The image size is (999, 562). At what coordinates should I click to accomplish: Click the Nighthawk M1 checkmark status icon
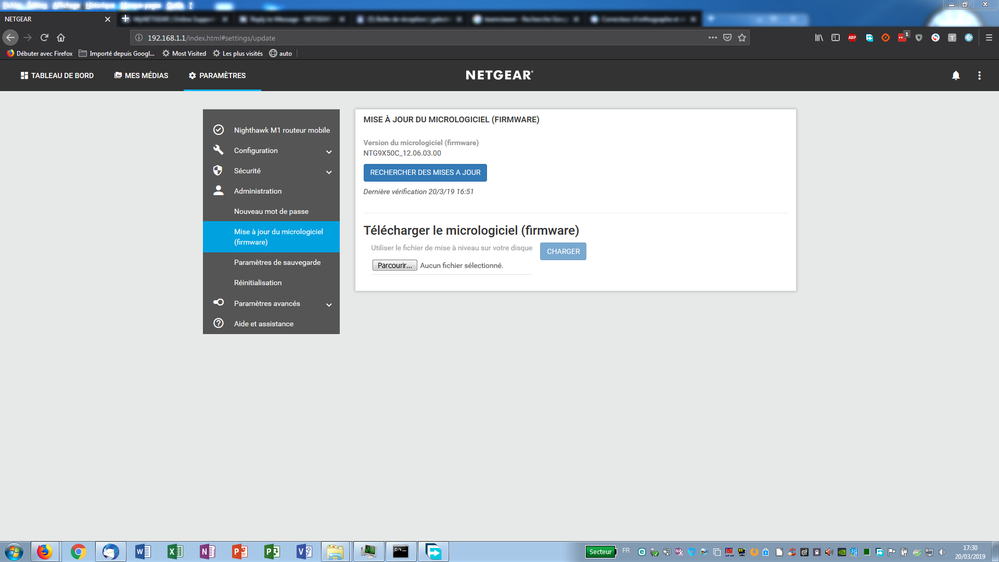point(219,129)
